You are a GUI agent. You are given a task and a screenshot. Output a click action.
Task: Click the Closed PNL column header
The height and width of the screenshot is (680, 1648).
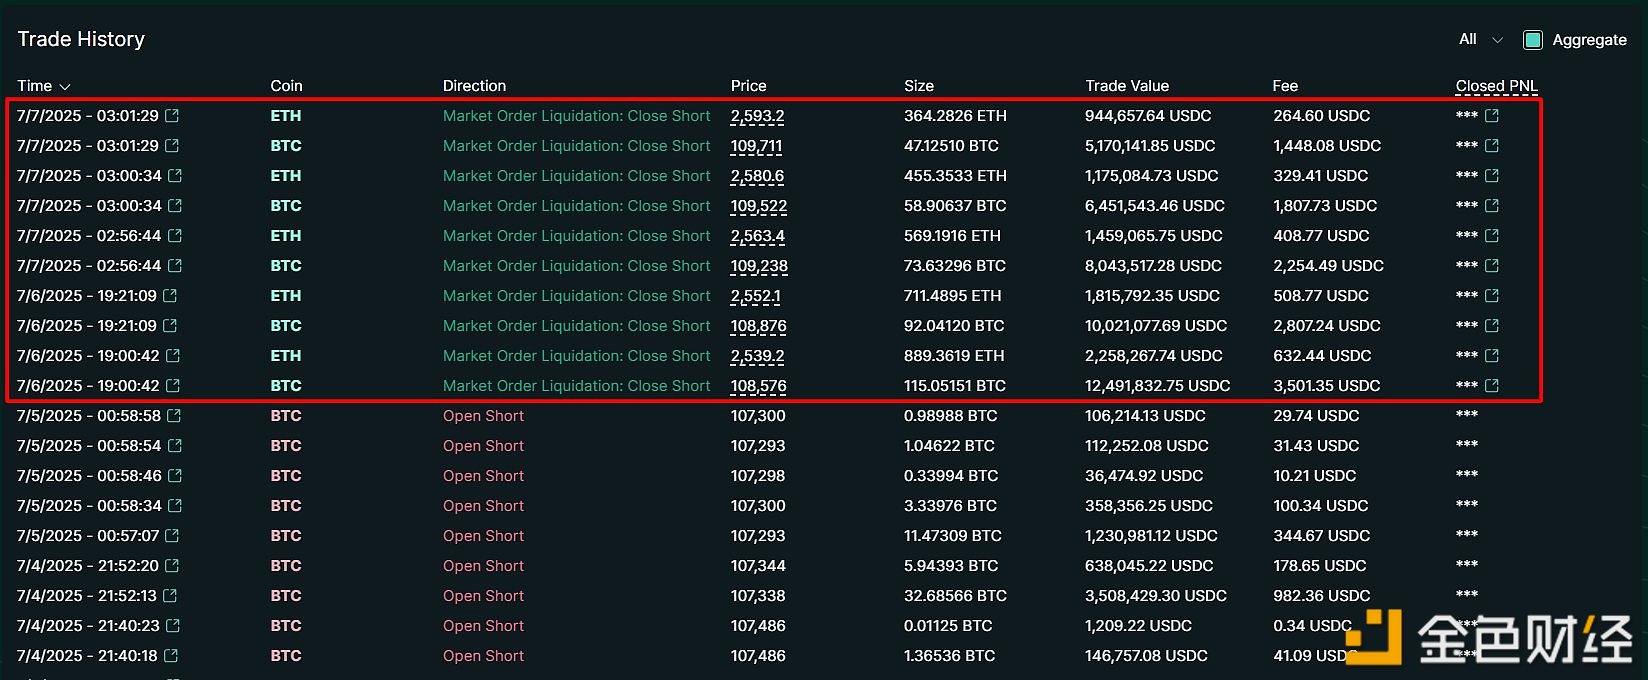tap(1496, 86)
